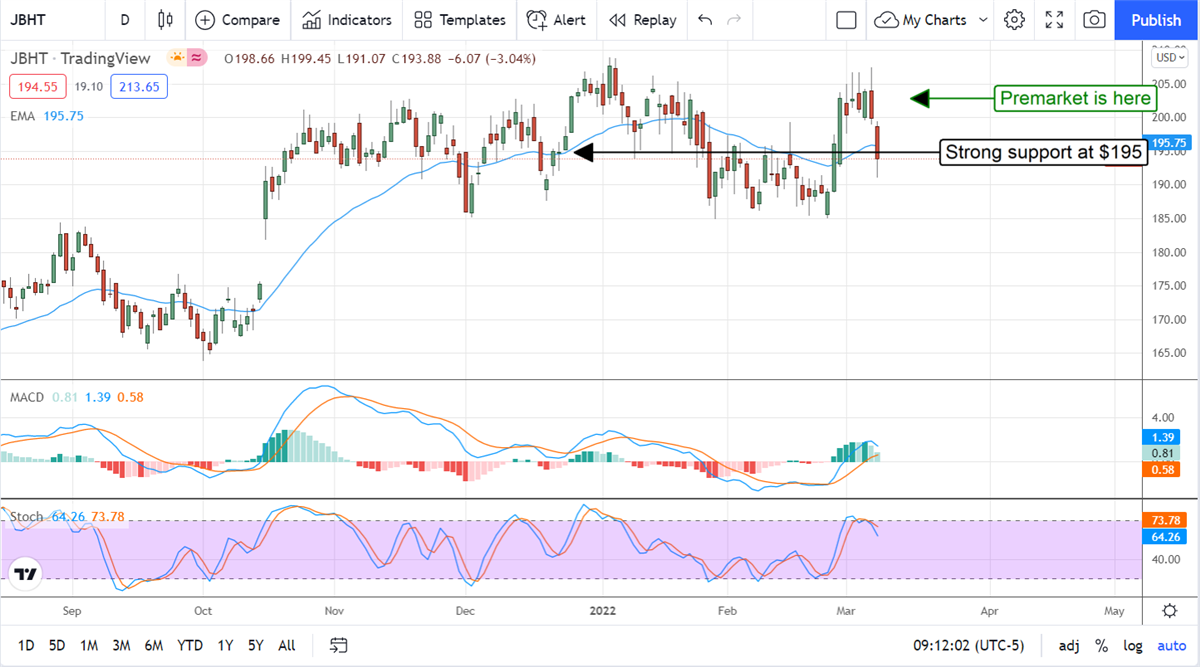Select the 3M time range

(x=121, y=645)
